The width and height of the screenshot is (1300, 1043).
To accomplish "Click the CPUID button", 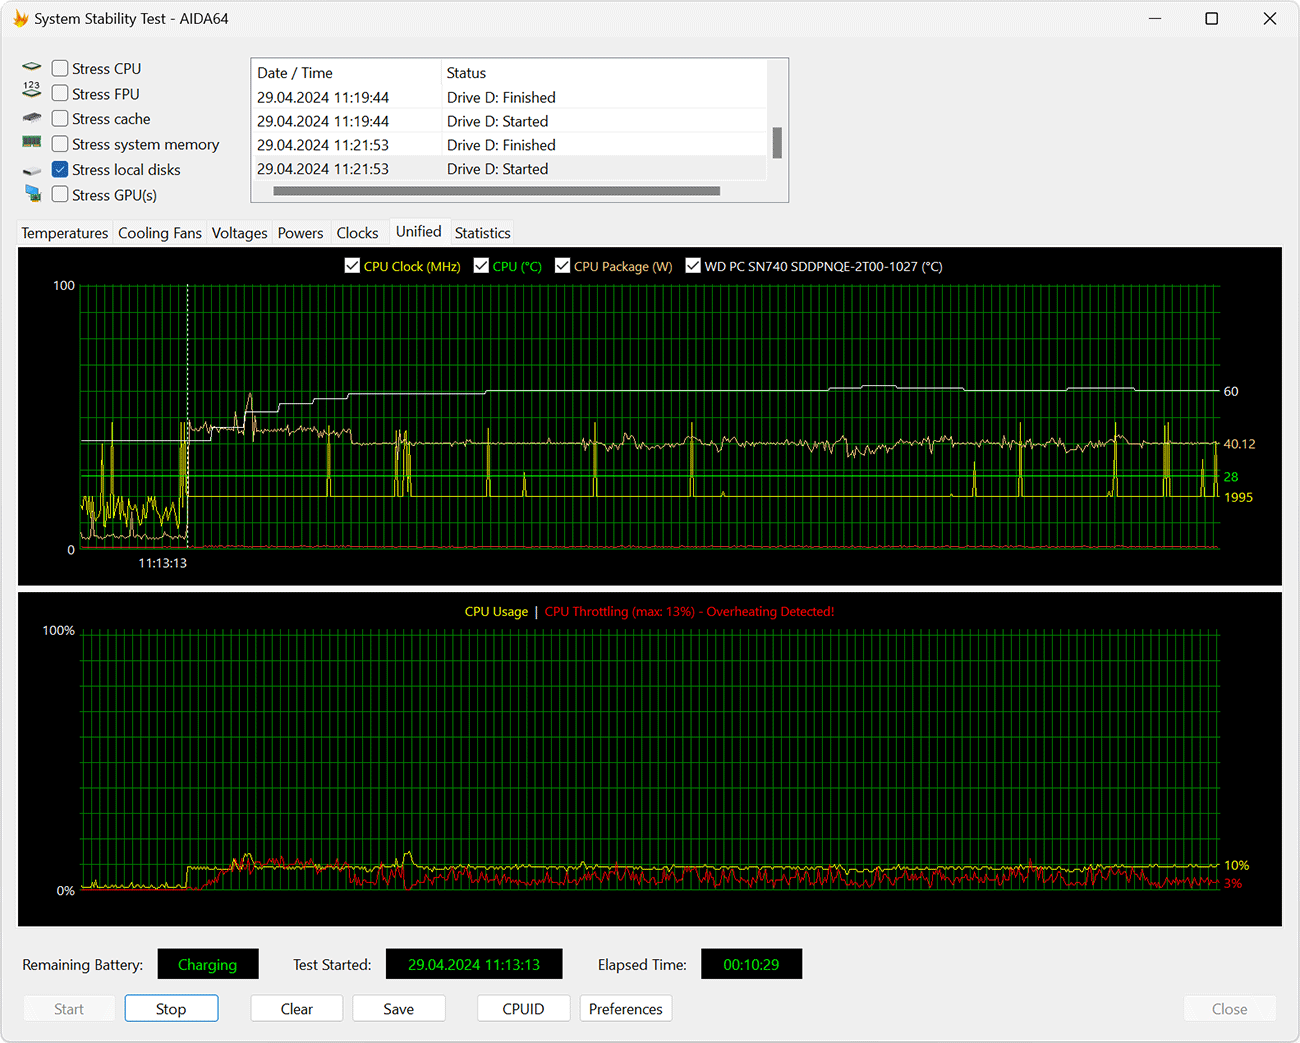I will pos(523,1009).
